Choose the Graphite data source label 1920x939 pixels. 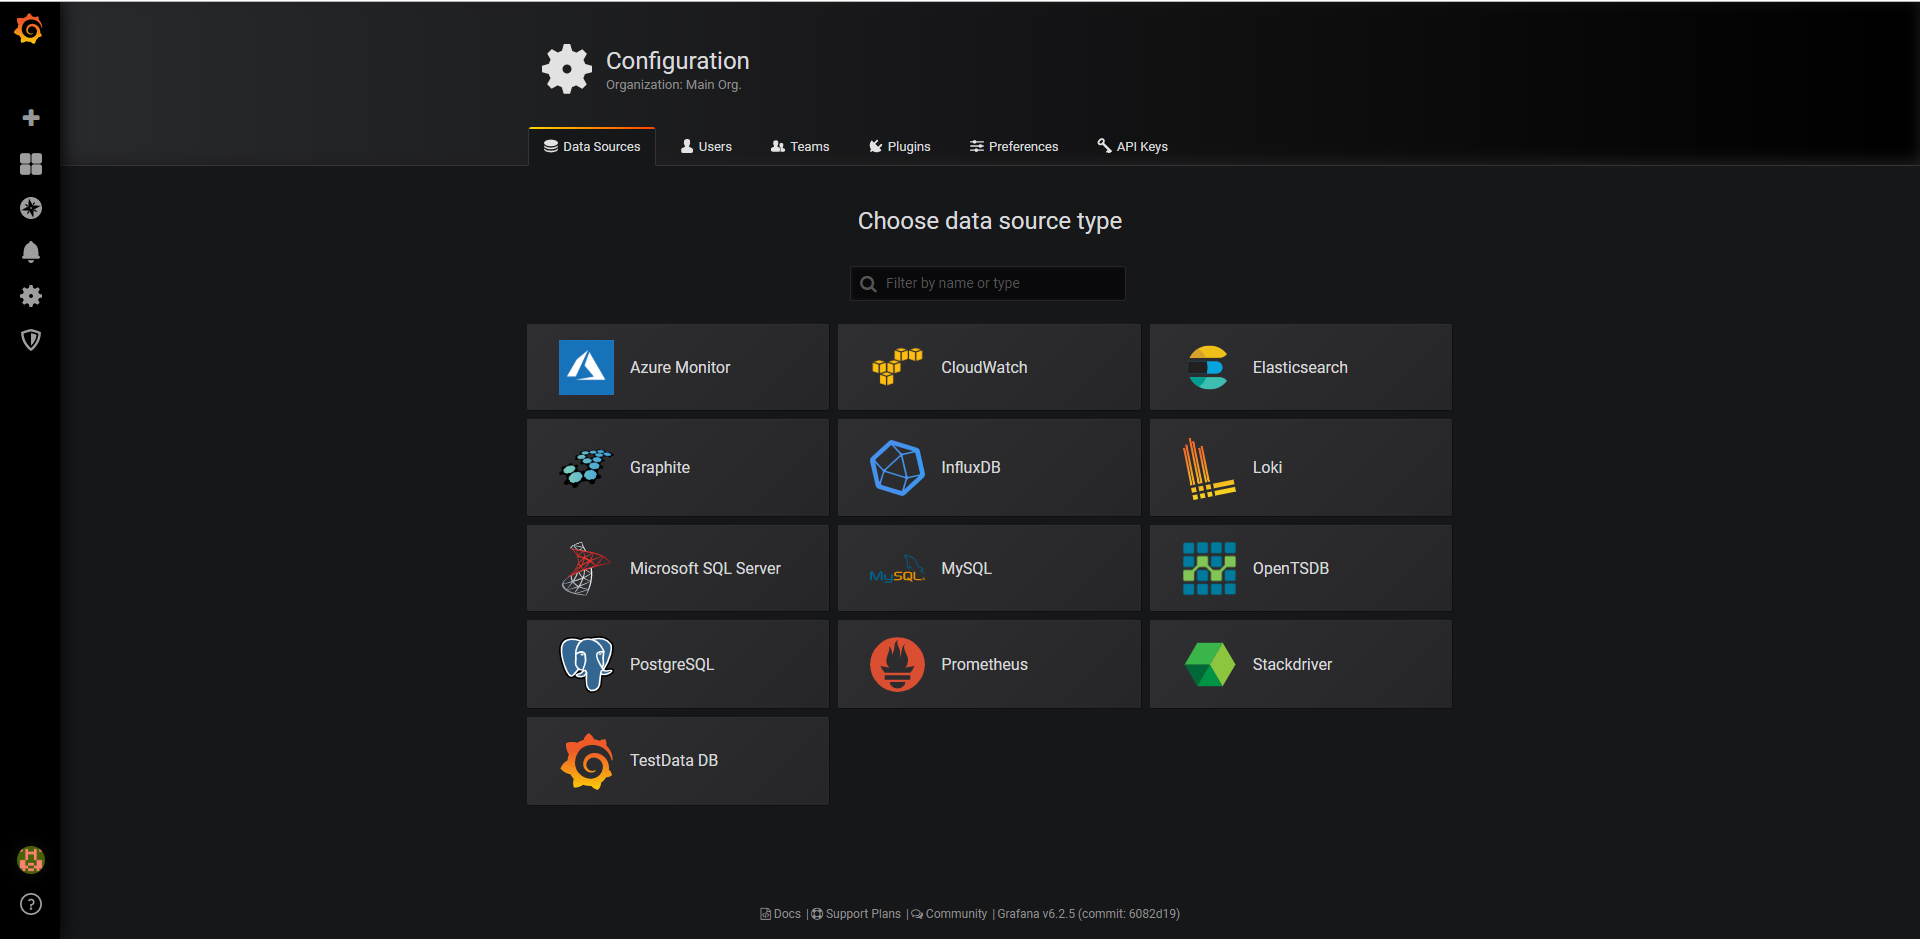click(x=660, y=468)
